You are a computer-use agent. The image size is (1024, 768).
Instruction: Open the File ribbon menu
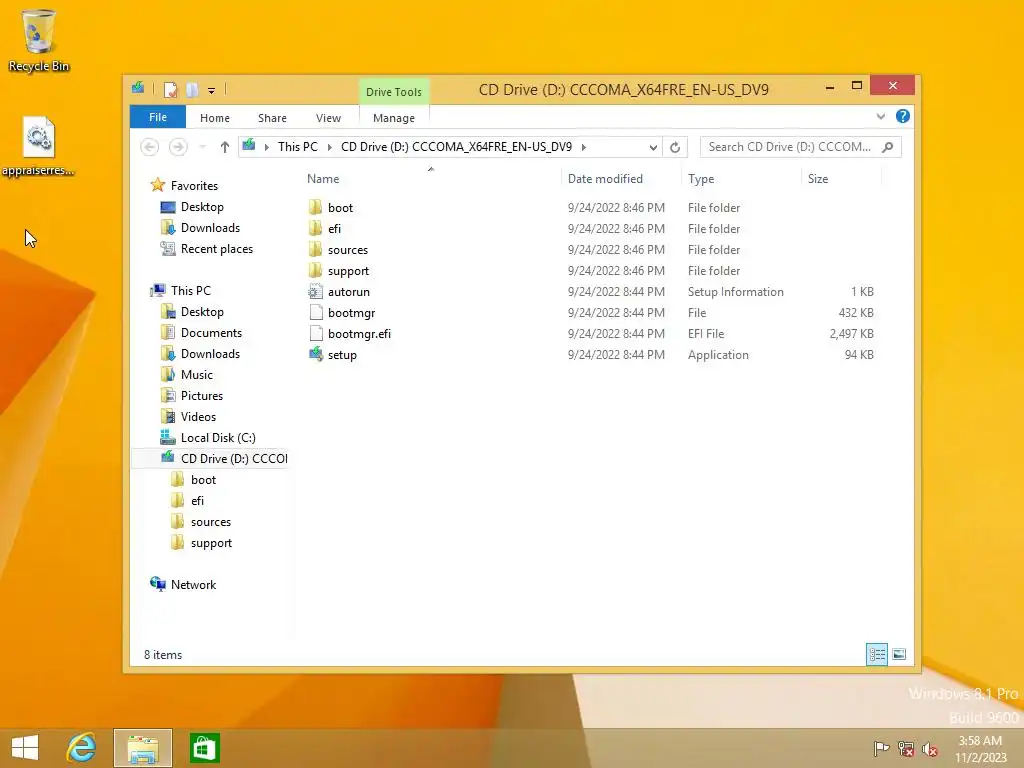pyautogui.click(x=158, y=118)
